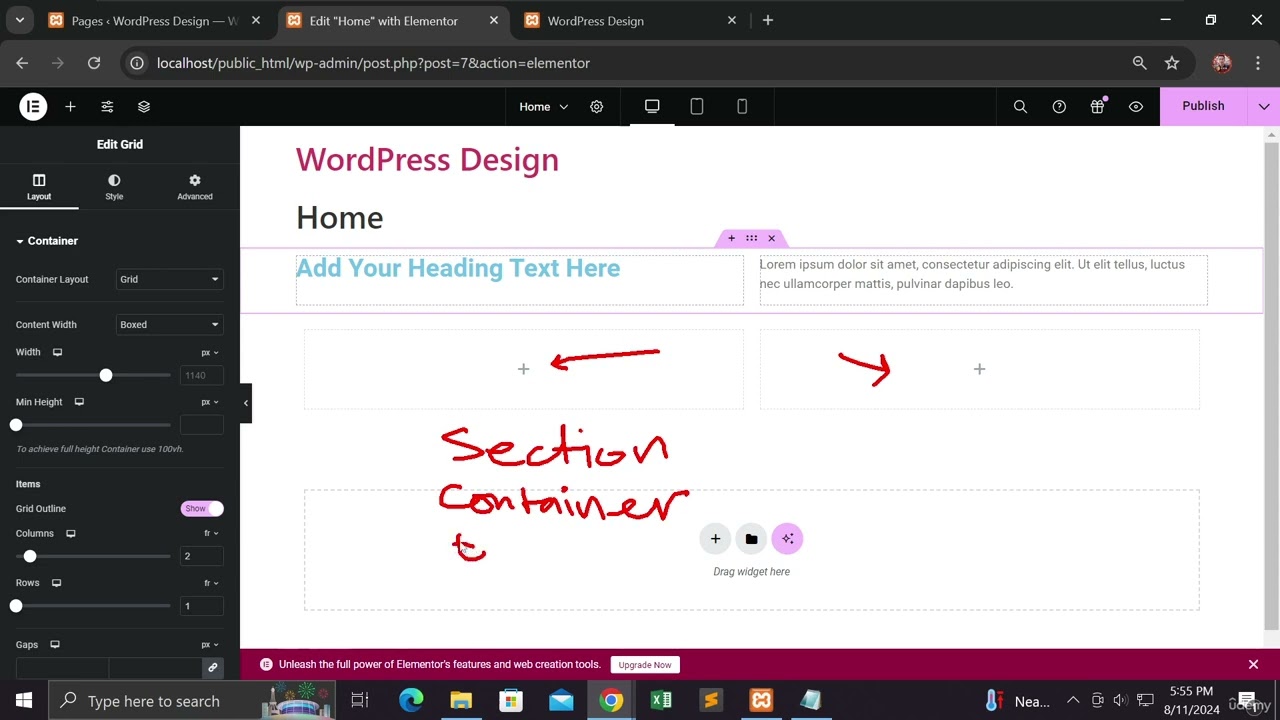Toggle Grid Outline Show switch
This screenshot has height=720, width=1280.
click(x=202, y=508)
